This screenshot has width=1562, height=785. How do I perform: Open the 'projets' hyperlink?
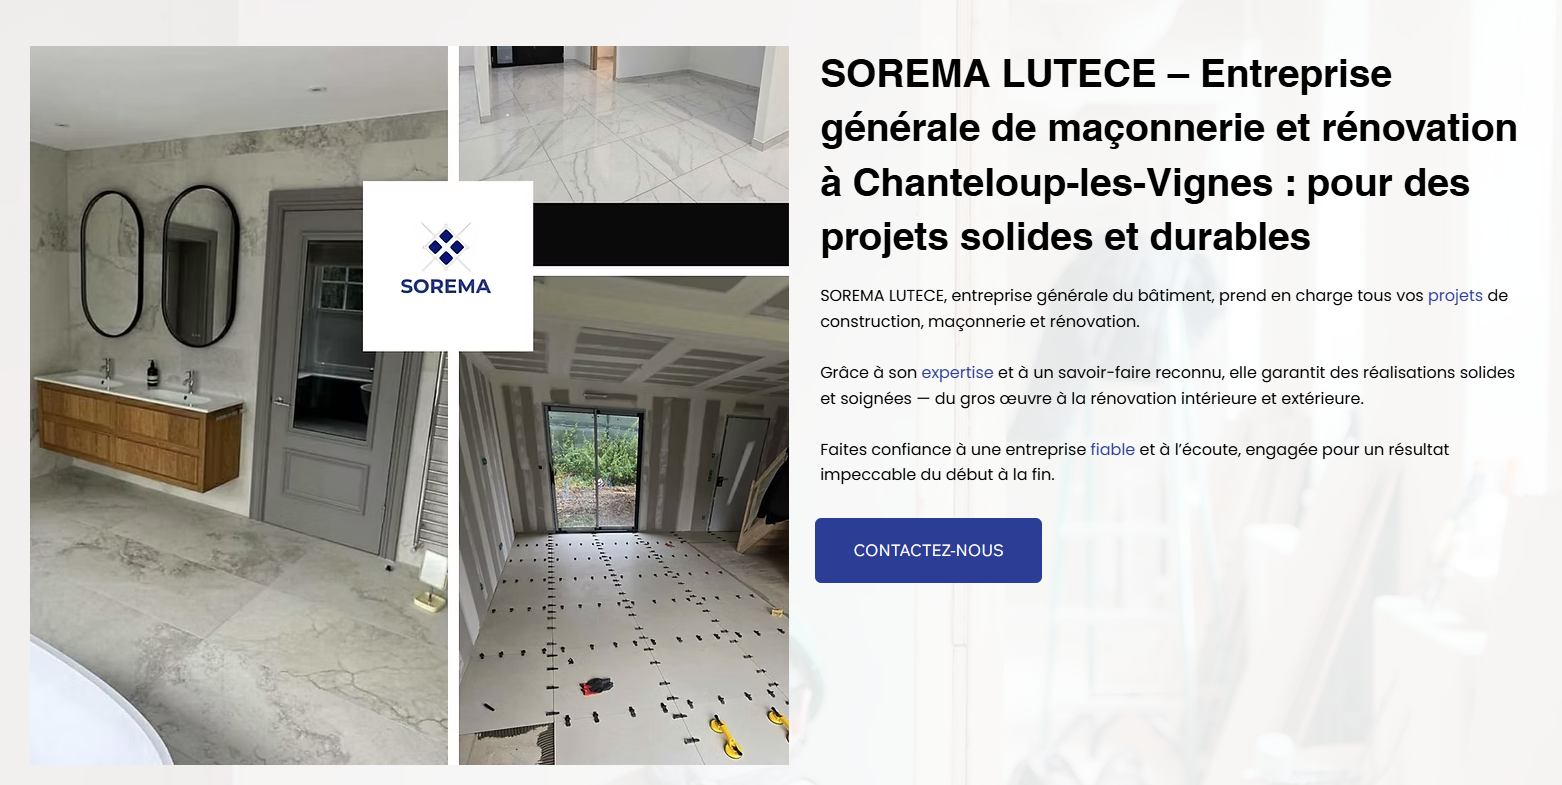[1455, 296]
